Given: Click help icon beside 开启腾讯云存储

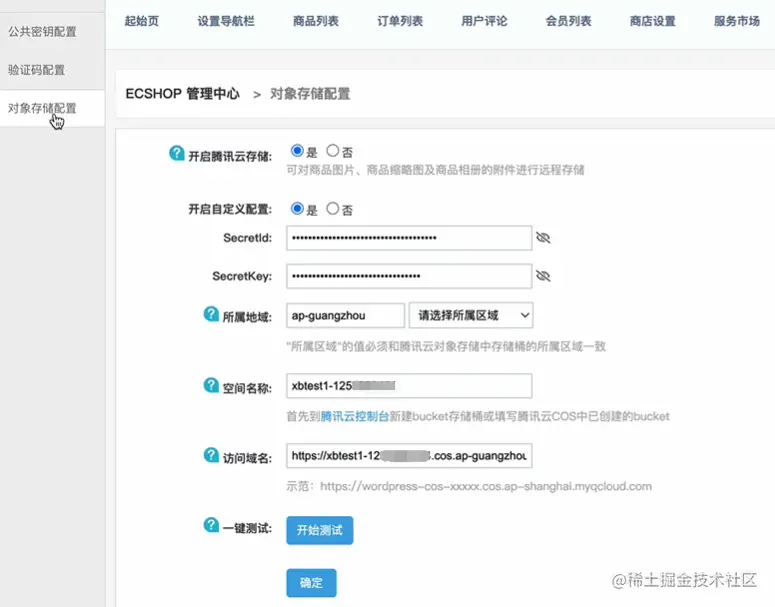Looking at the screenshot, I should pyautogui.click(x=176, y=153).
